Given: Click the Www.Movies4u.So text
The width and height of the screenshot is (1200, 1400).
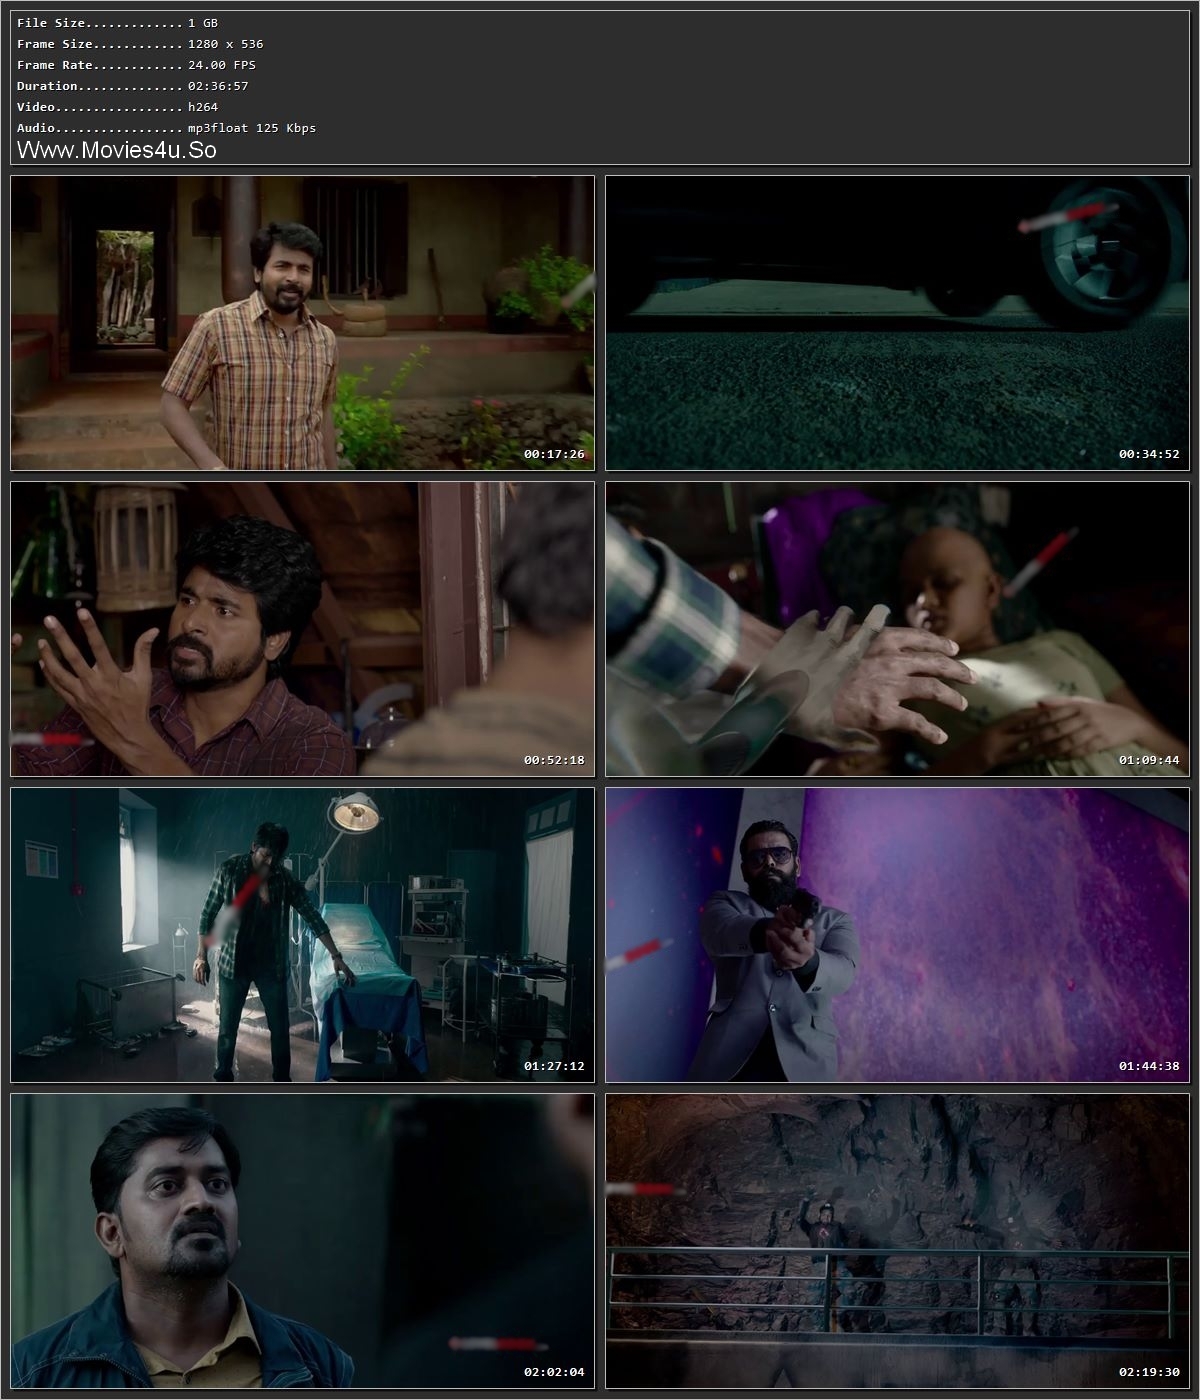Looking at the screenshot, I should click(117, 150).
